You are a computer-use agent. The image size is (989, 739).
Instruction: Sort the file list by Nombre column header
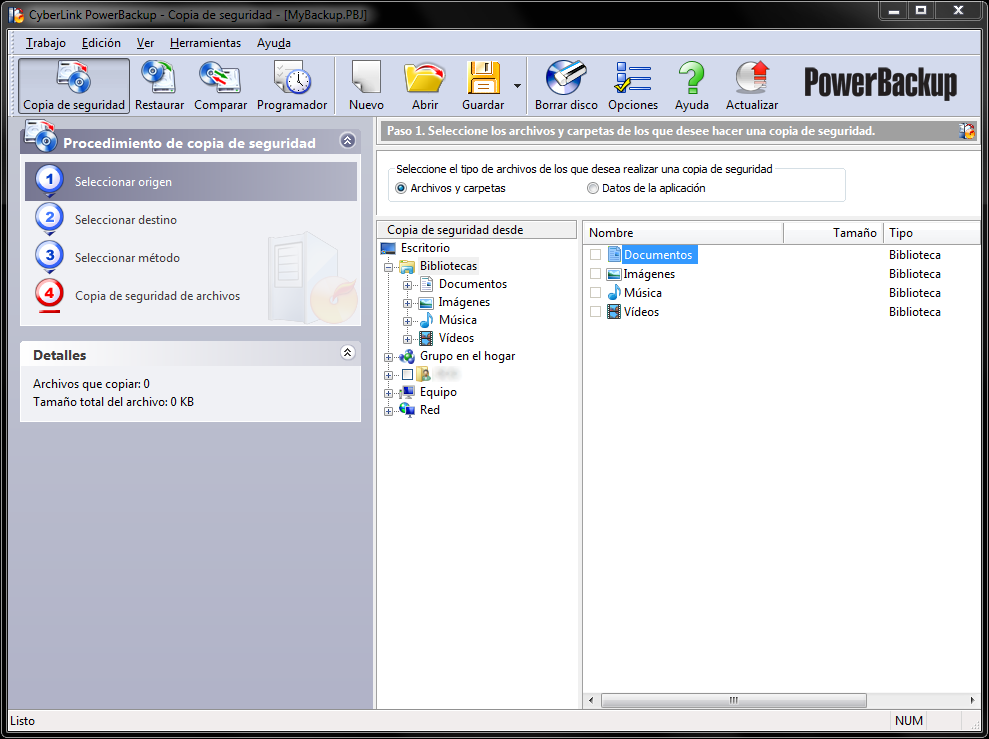[x=682, y=233]
